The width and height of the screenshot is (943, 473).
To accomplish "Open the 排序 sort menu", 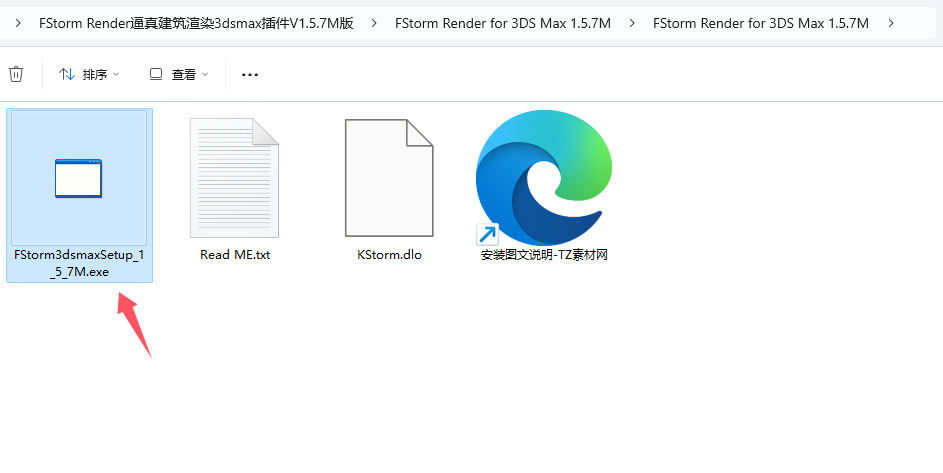I will pyautogui.click(x=89, y=74).
